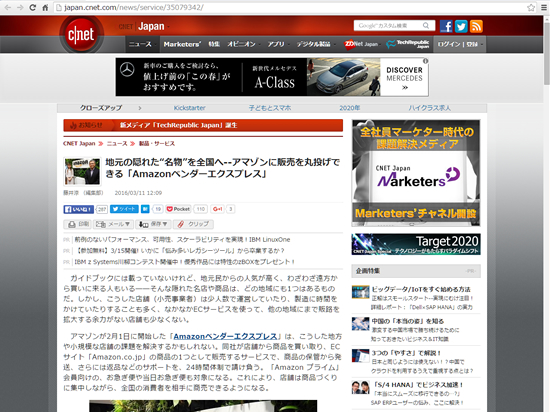Click the ビッグデータ/IoT article thumbnail
Viewport: 550px width, 412px height.
(361, 292)
